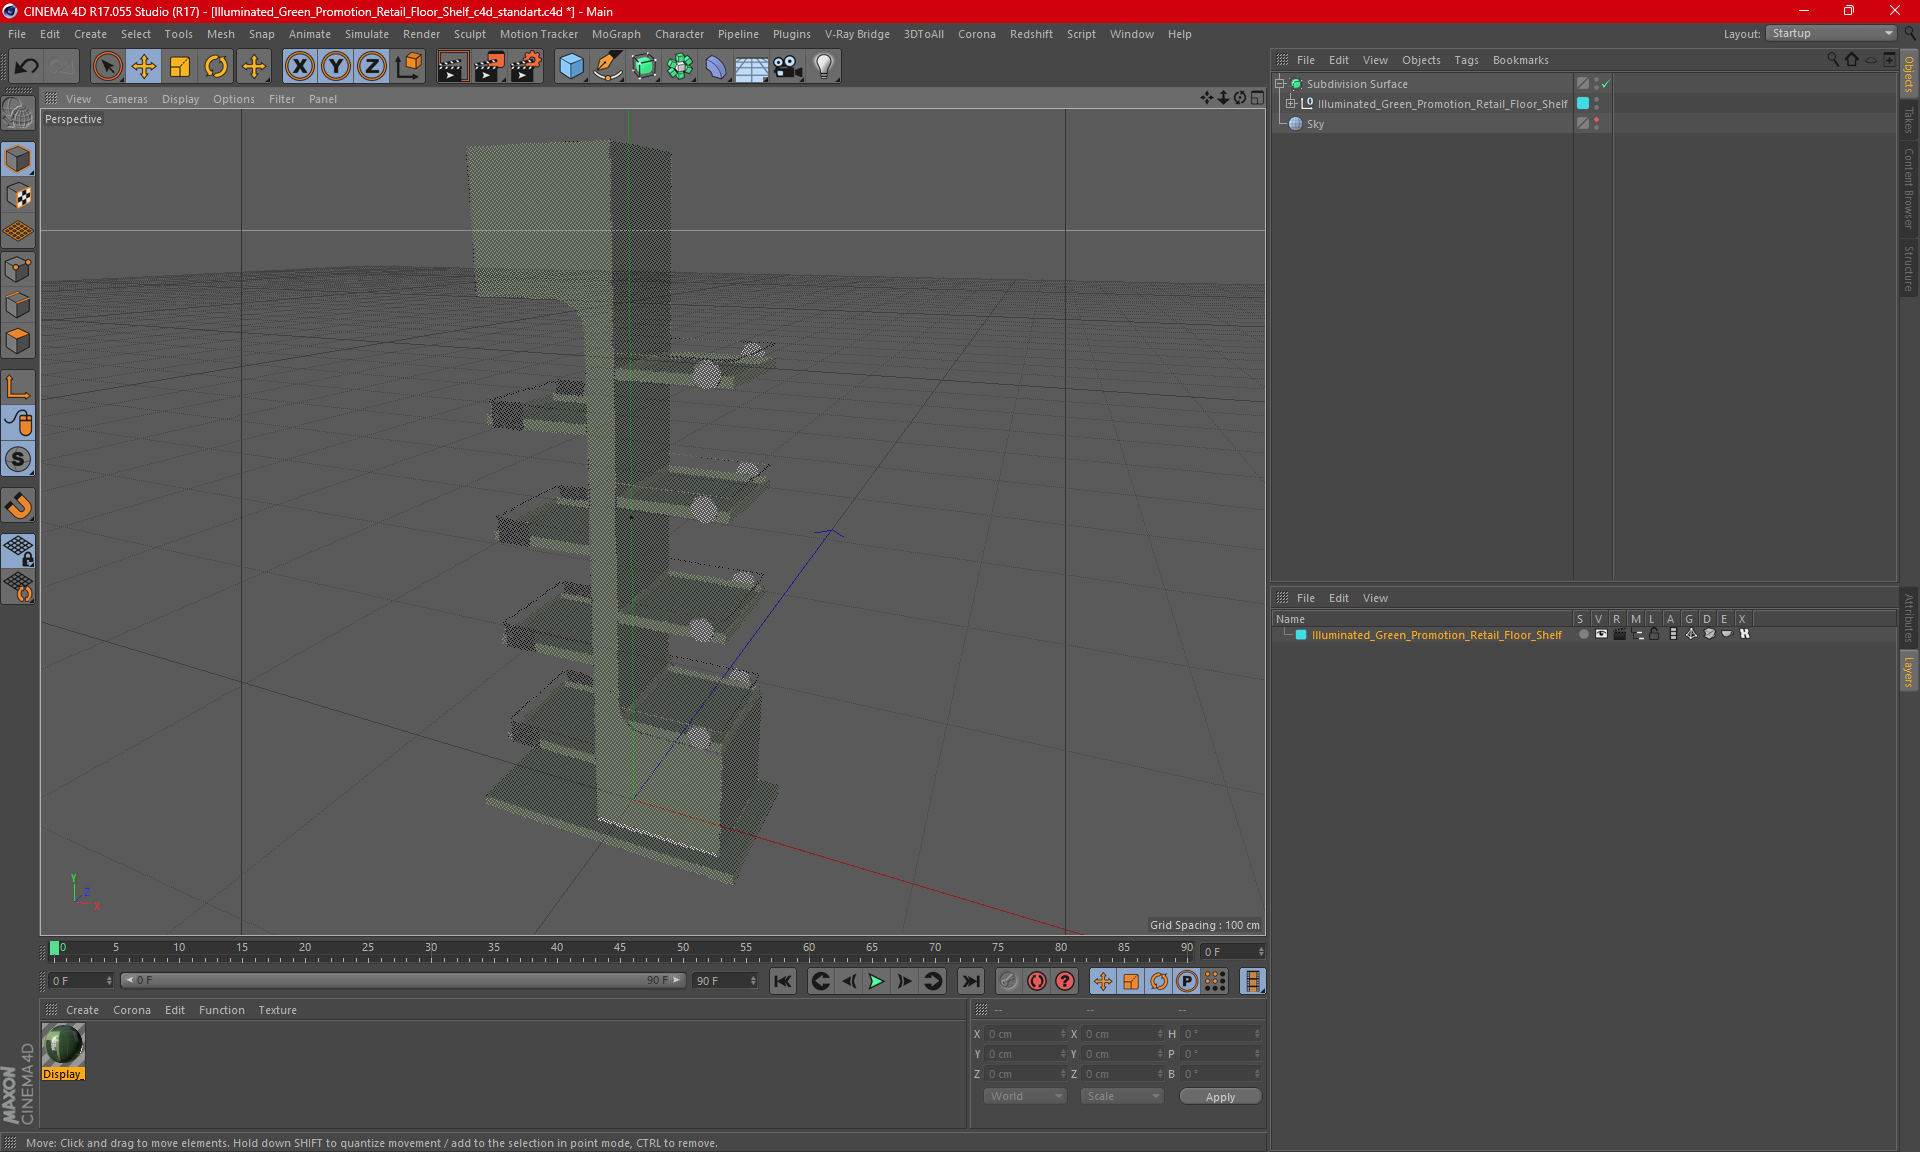Toggle Enable Snap magnet

(18, 505)
